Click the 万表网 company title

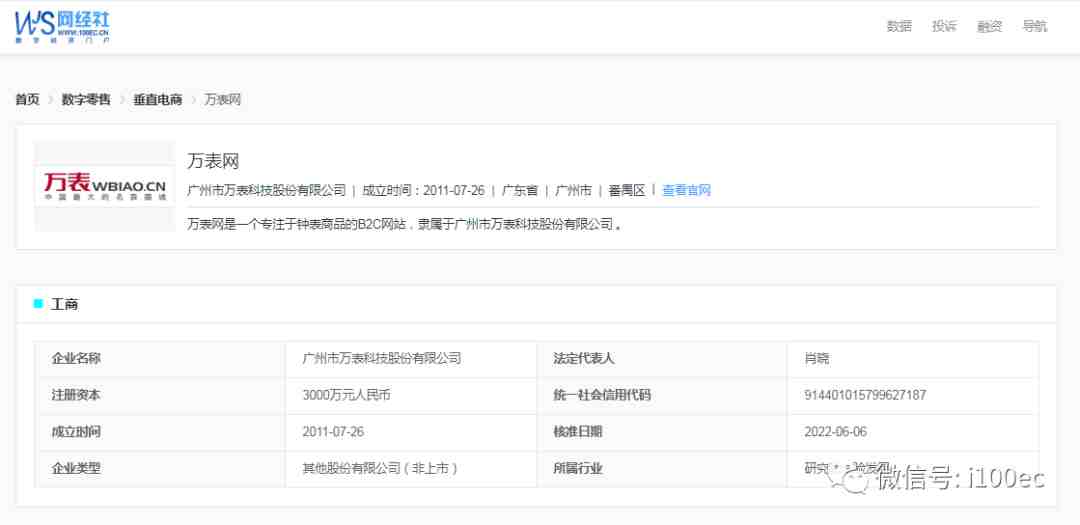(213, 161)
